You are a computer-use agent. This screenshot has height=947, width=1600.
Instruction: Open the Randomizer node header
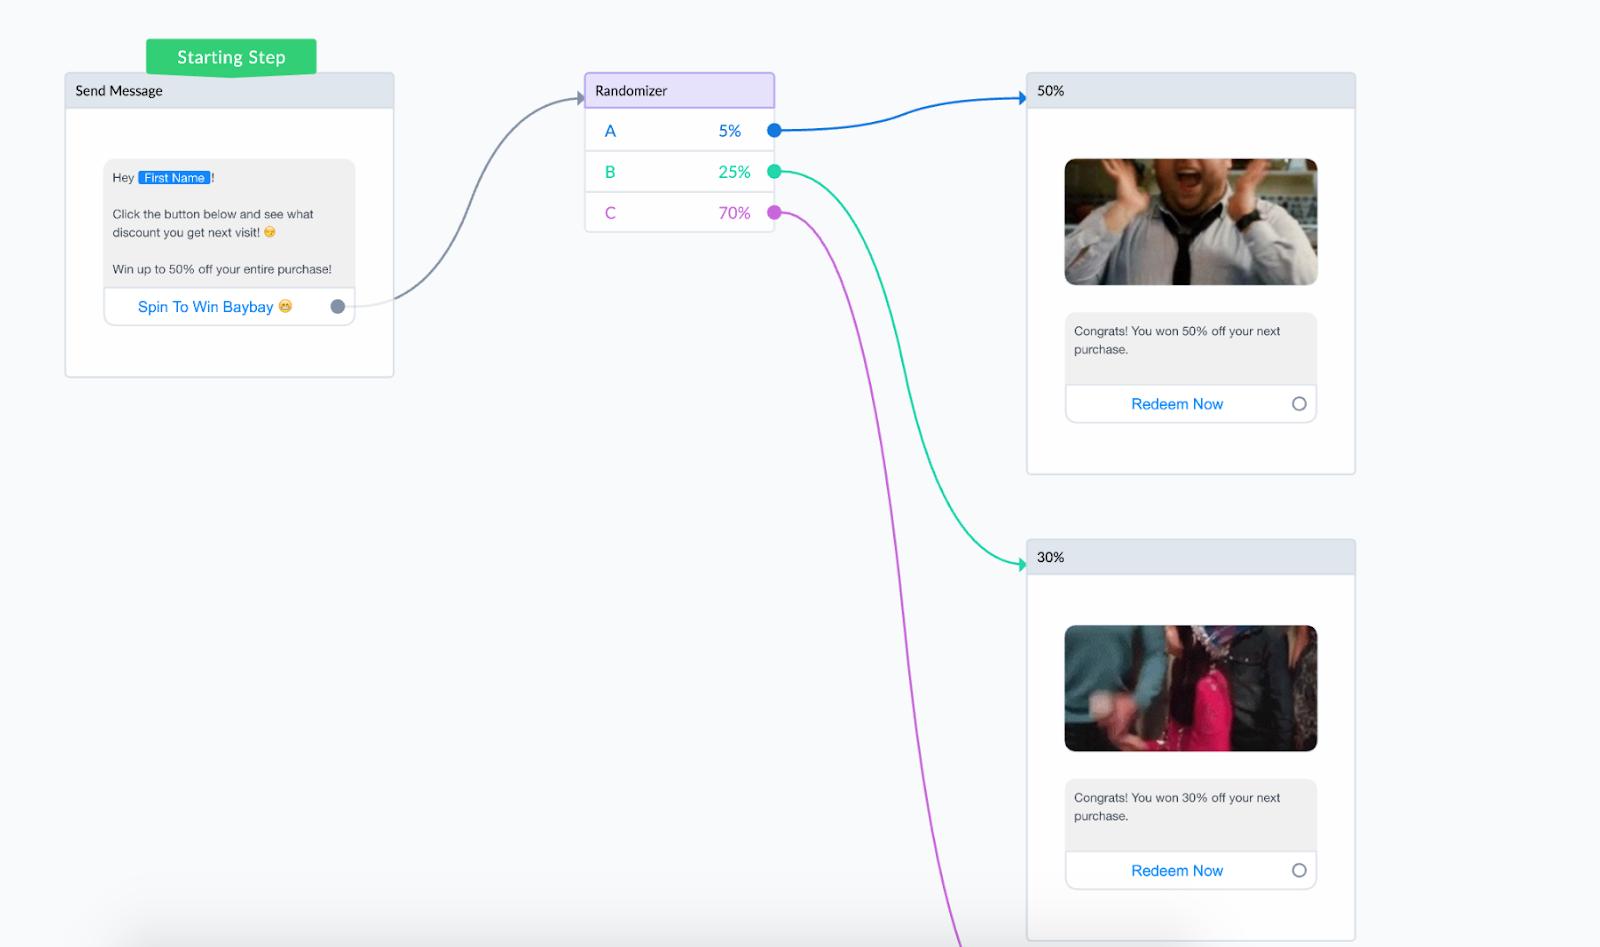click(679, 90)
